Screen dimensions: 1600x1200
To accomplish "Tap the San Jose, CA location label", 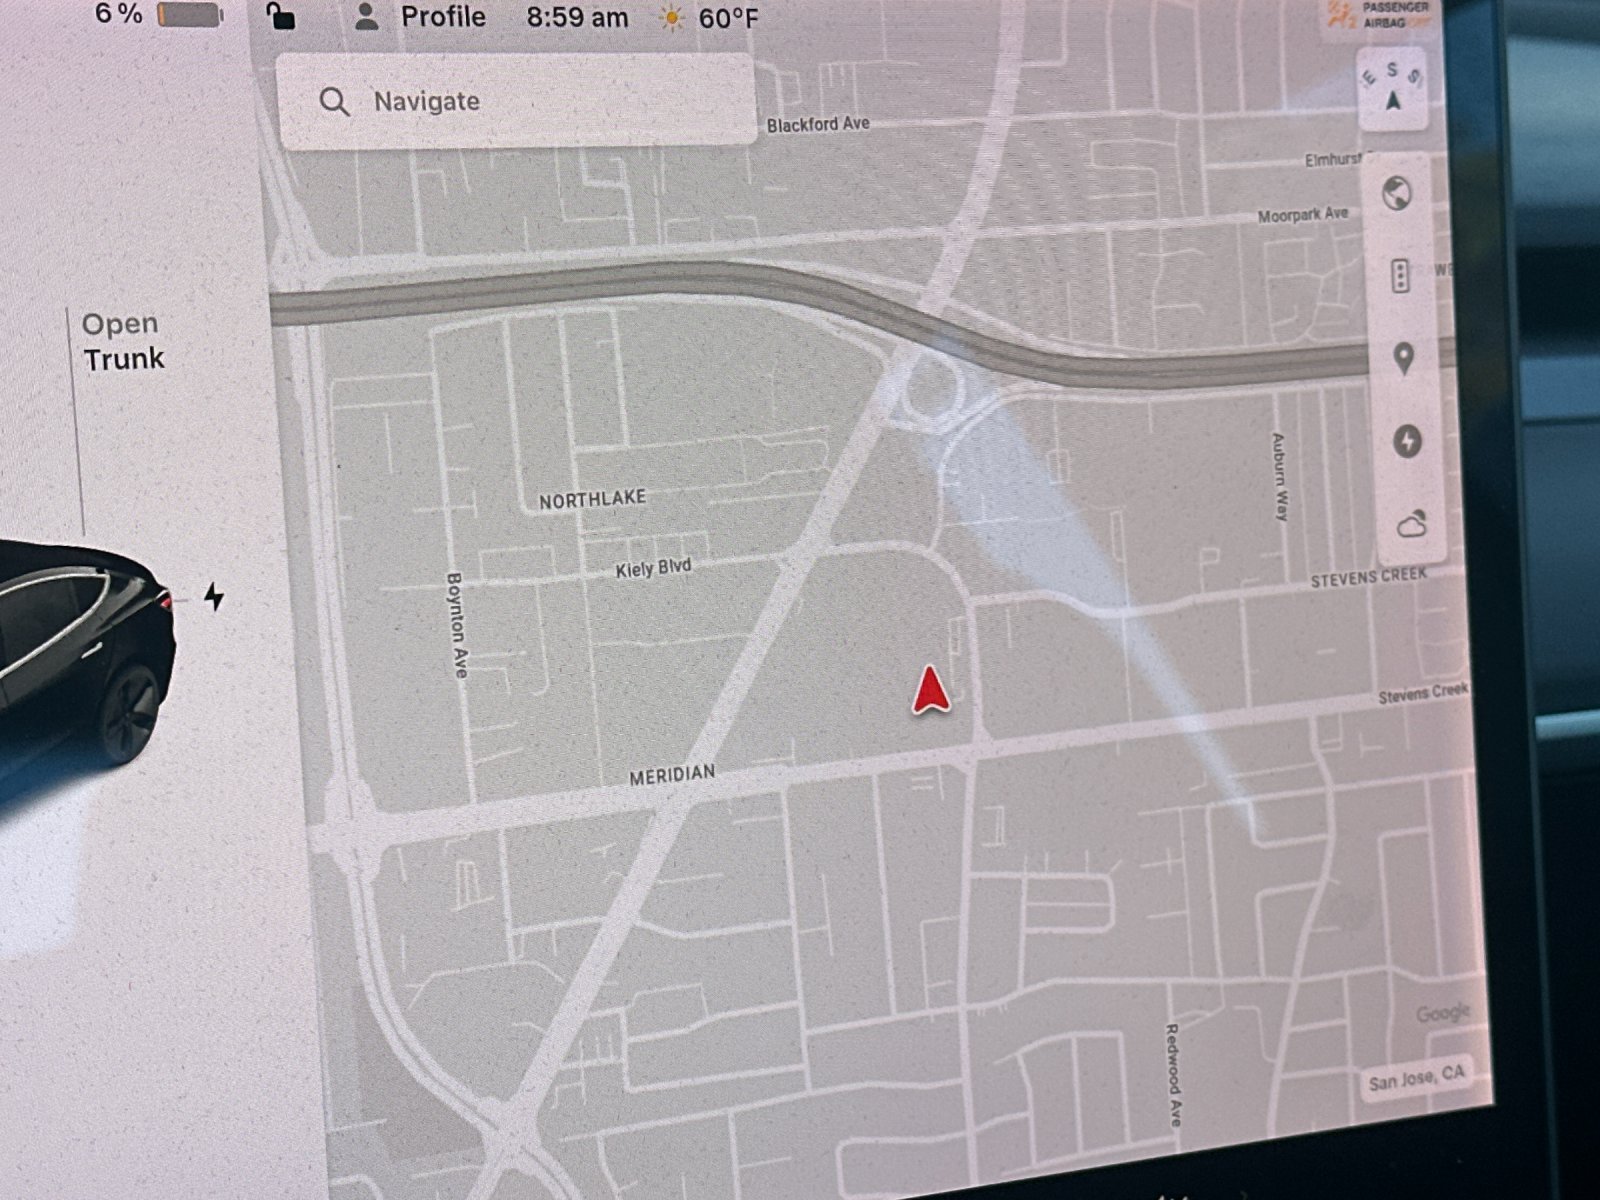I will pyautogui.click(x=1417, y=1078).
